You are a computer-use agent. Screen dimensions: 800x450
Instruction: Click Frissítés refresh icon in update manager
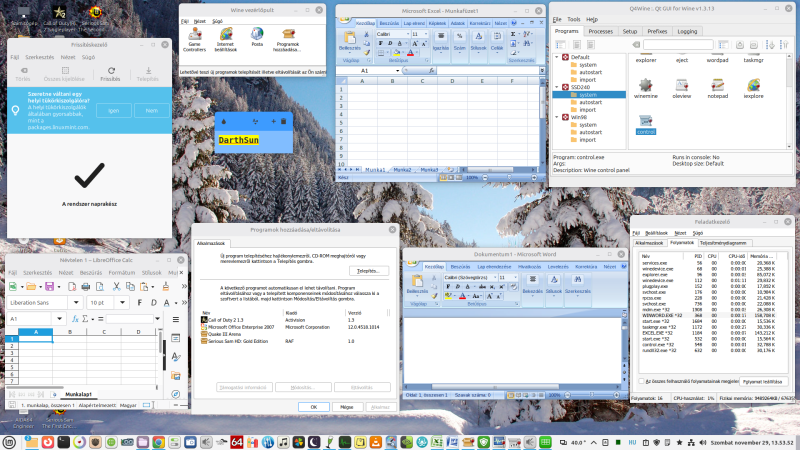(111, 74)
